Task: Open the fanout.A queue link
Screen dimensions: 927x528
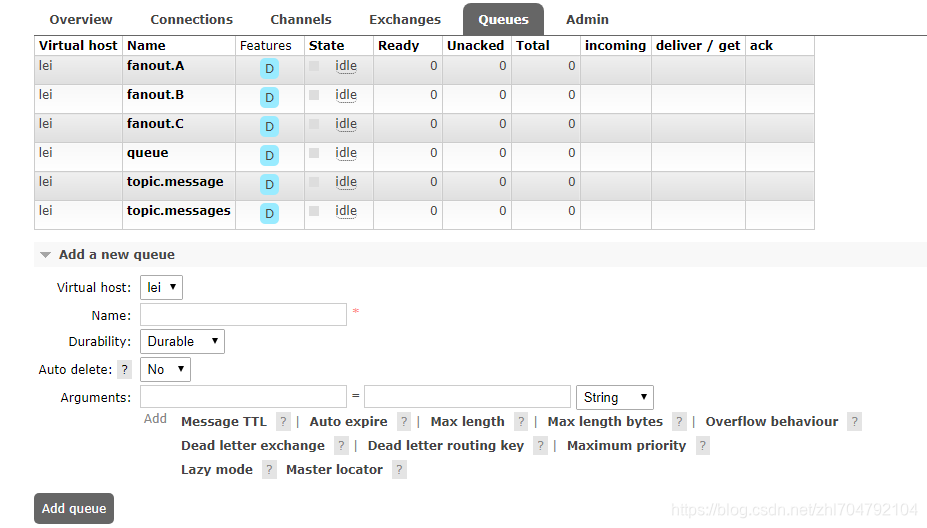Action: click(x=155, y=66)
